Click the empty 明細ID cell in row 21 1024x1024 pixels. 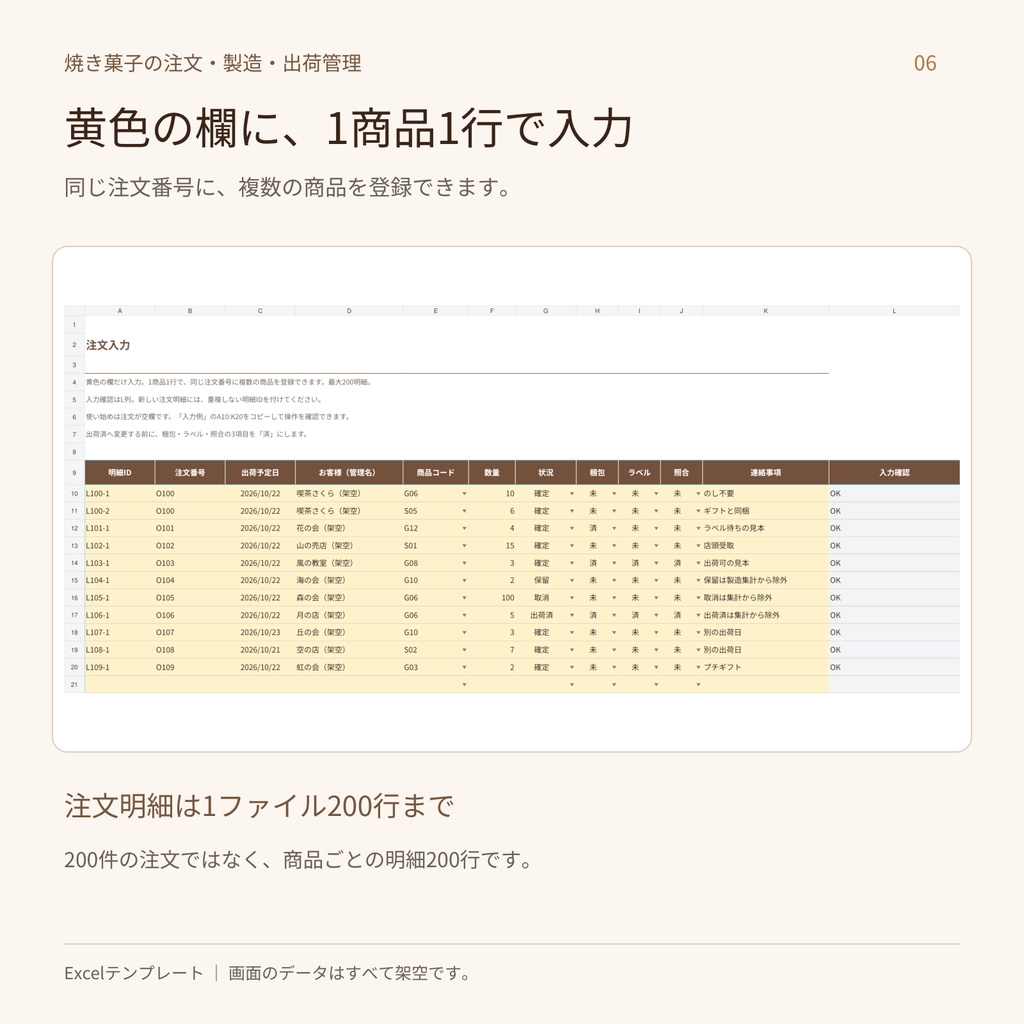pos(120,684)
